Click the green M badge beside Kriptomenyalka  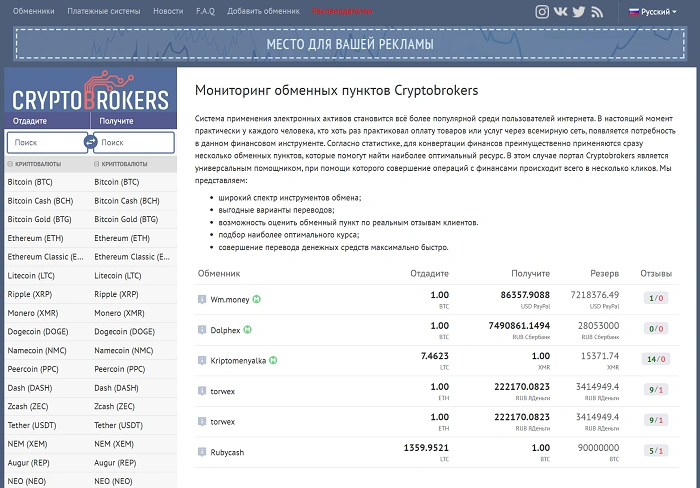pyautogui.click(x=273, y=360)
